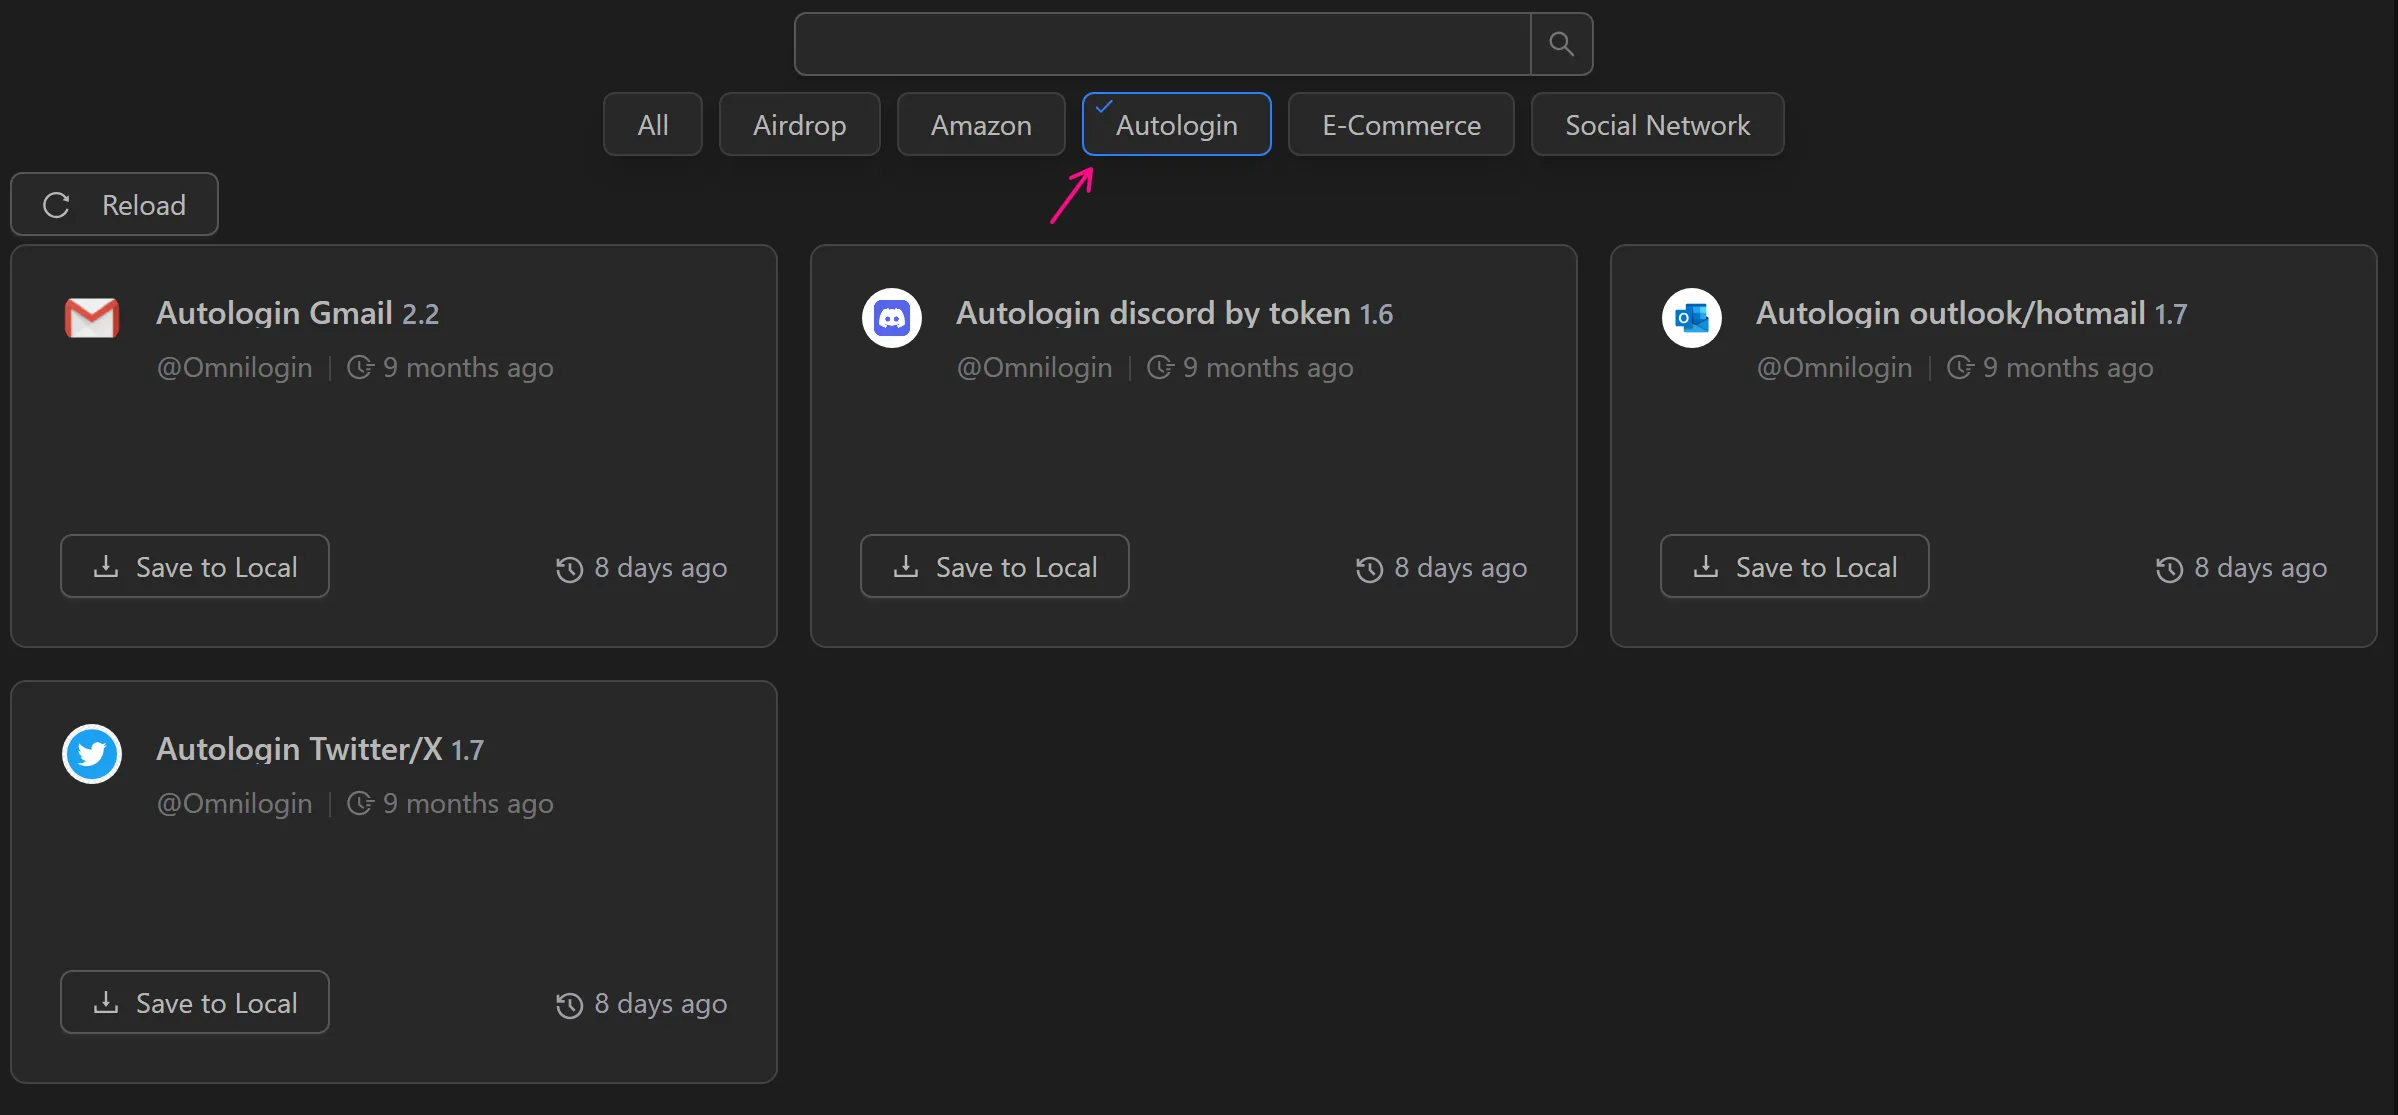This screenshot has width=2398, height=1115.
Task: Switch to the All category tab
Action: (652, 124)
